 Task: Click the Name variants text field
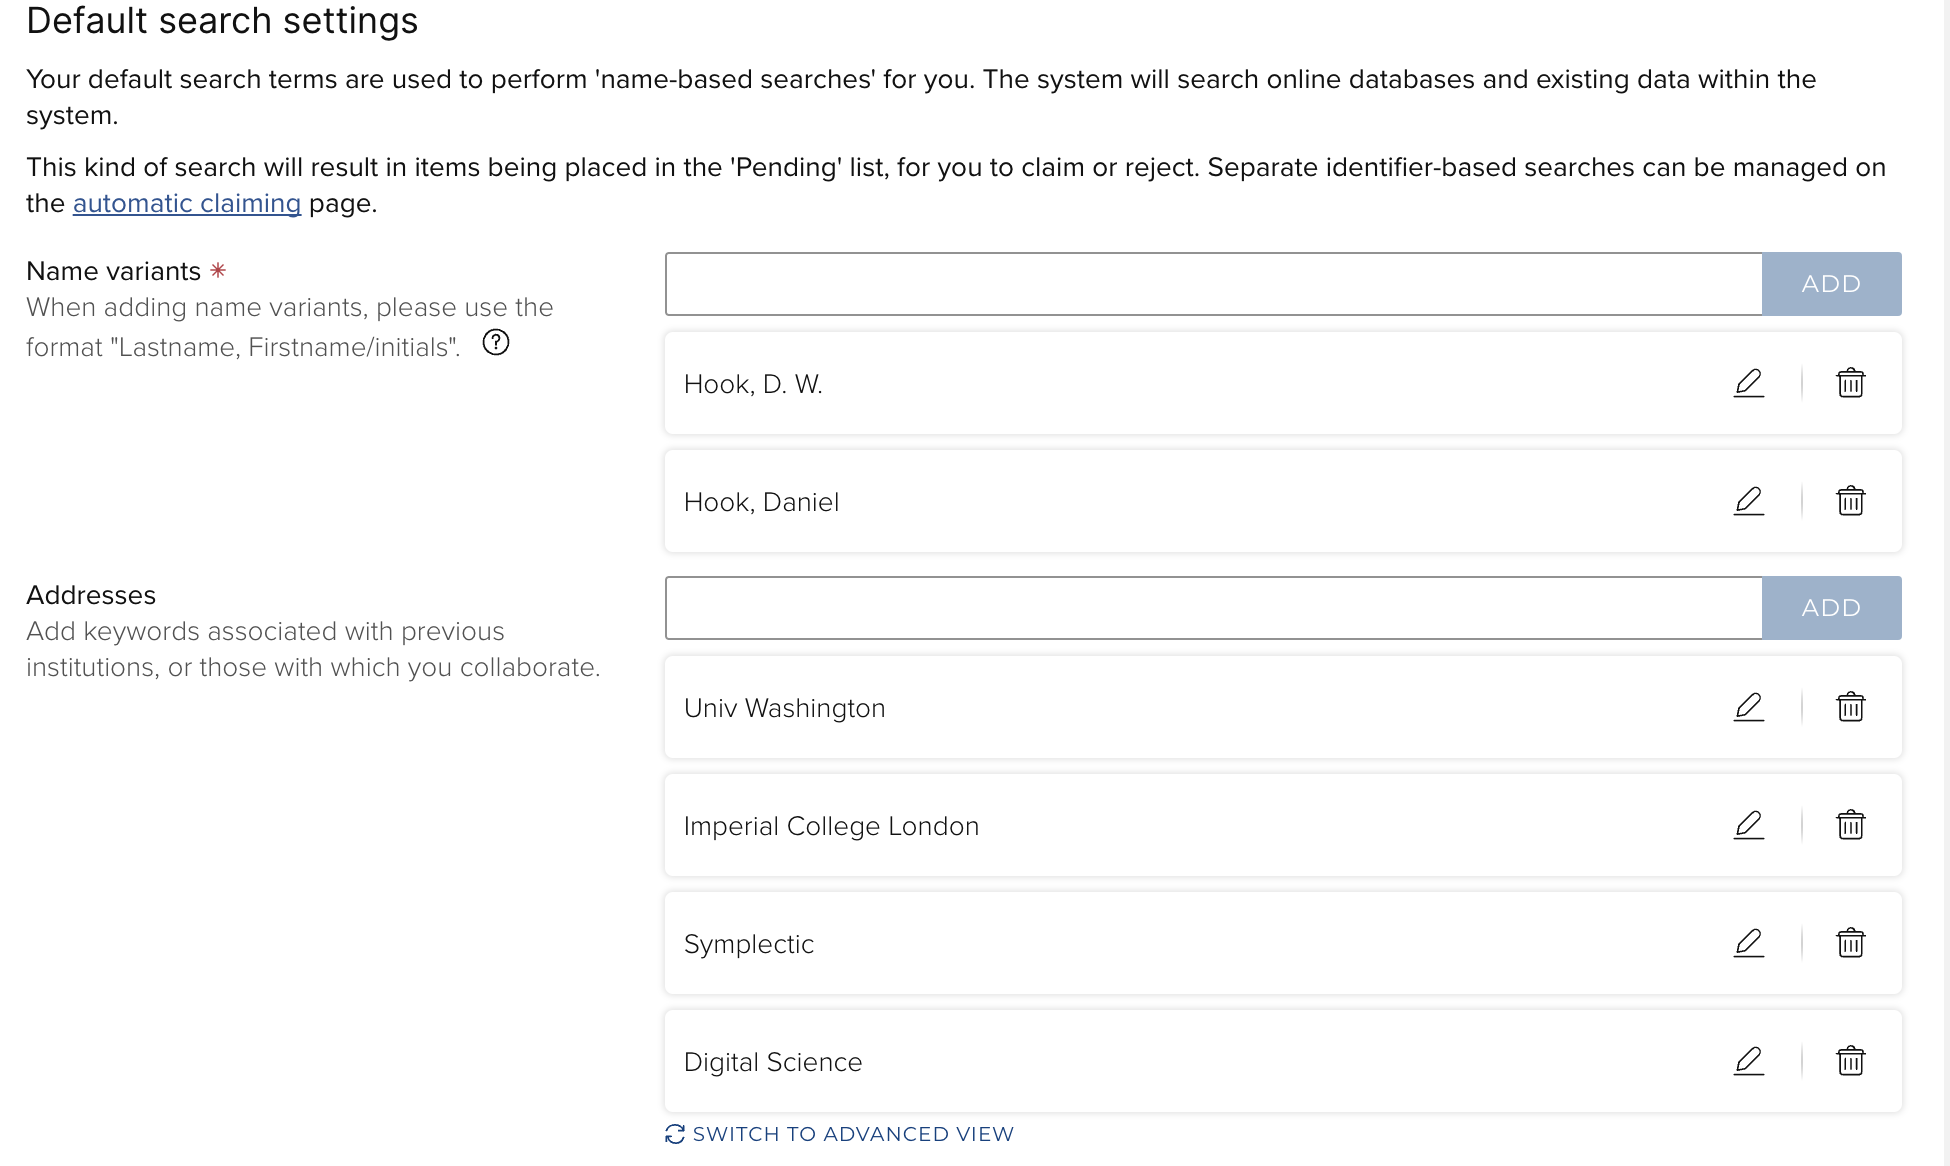click(x=1213, y=284)
